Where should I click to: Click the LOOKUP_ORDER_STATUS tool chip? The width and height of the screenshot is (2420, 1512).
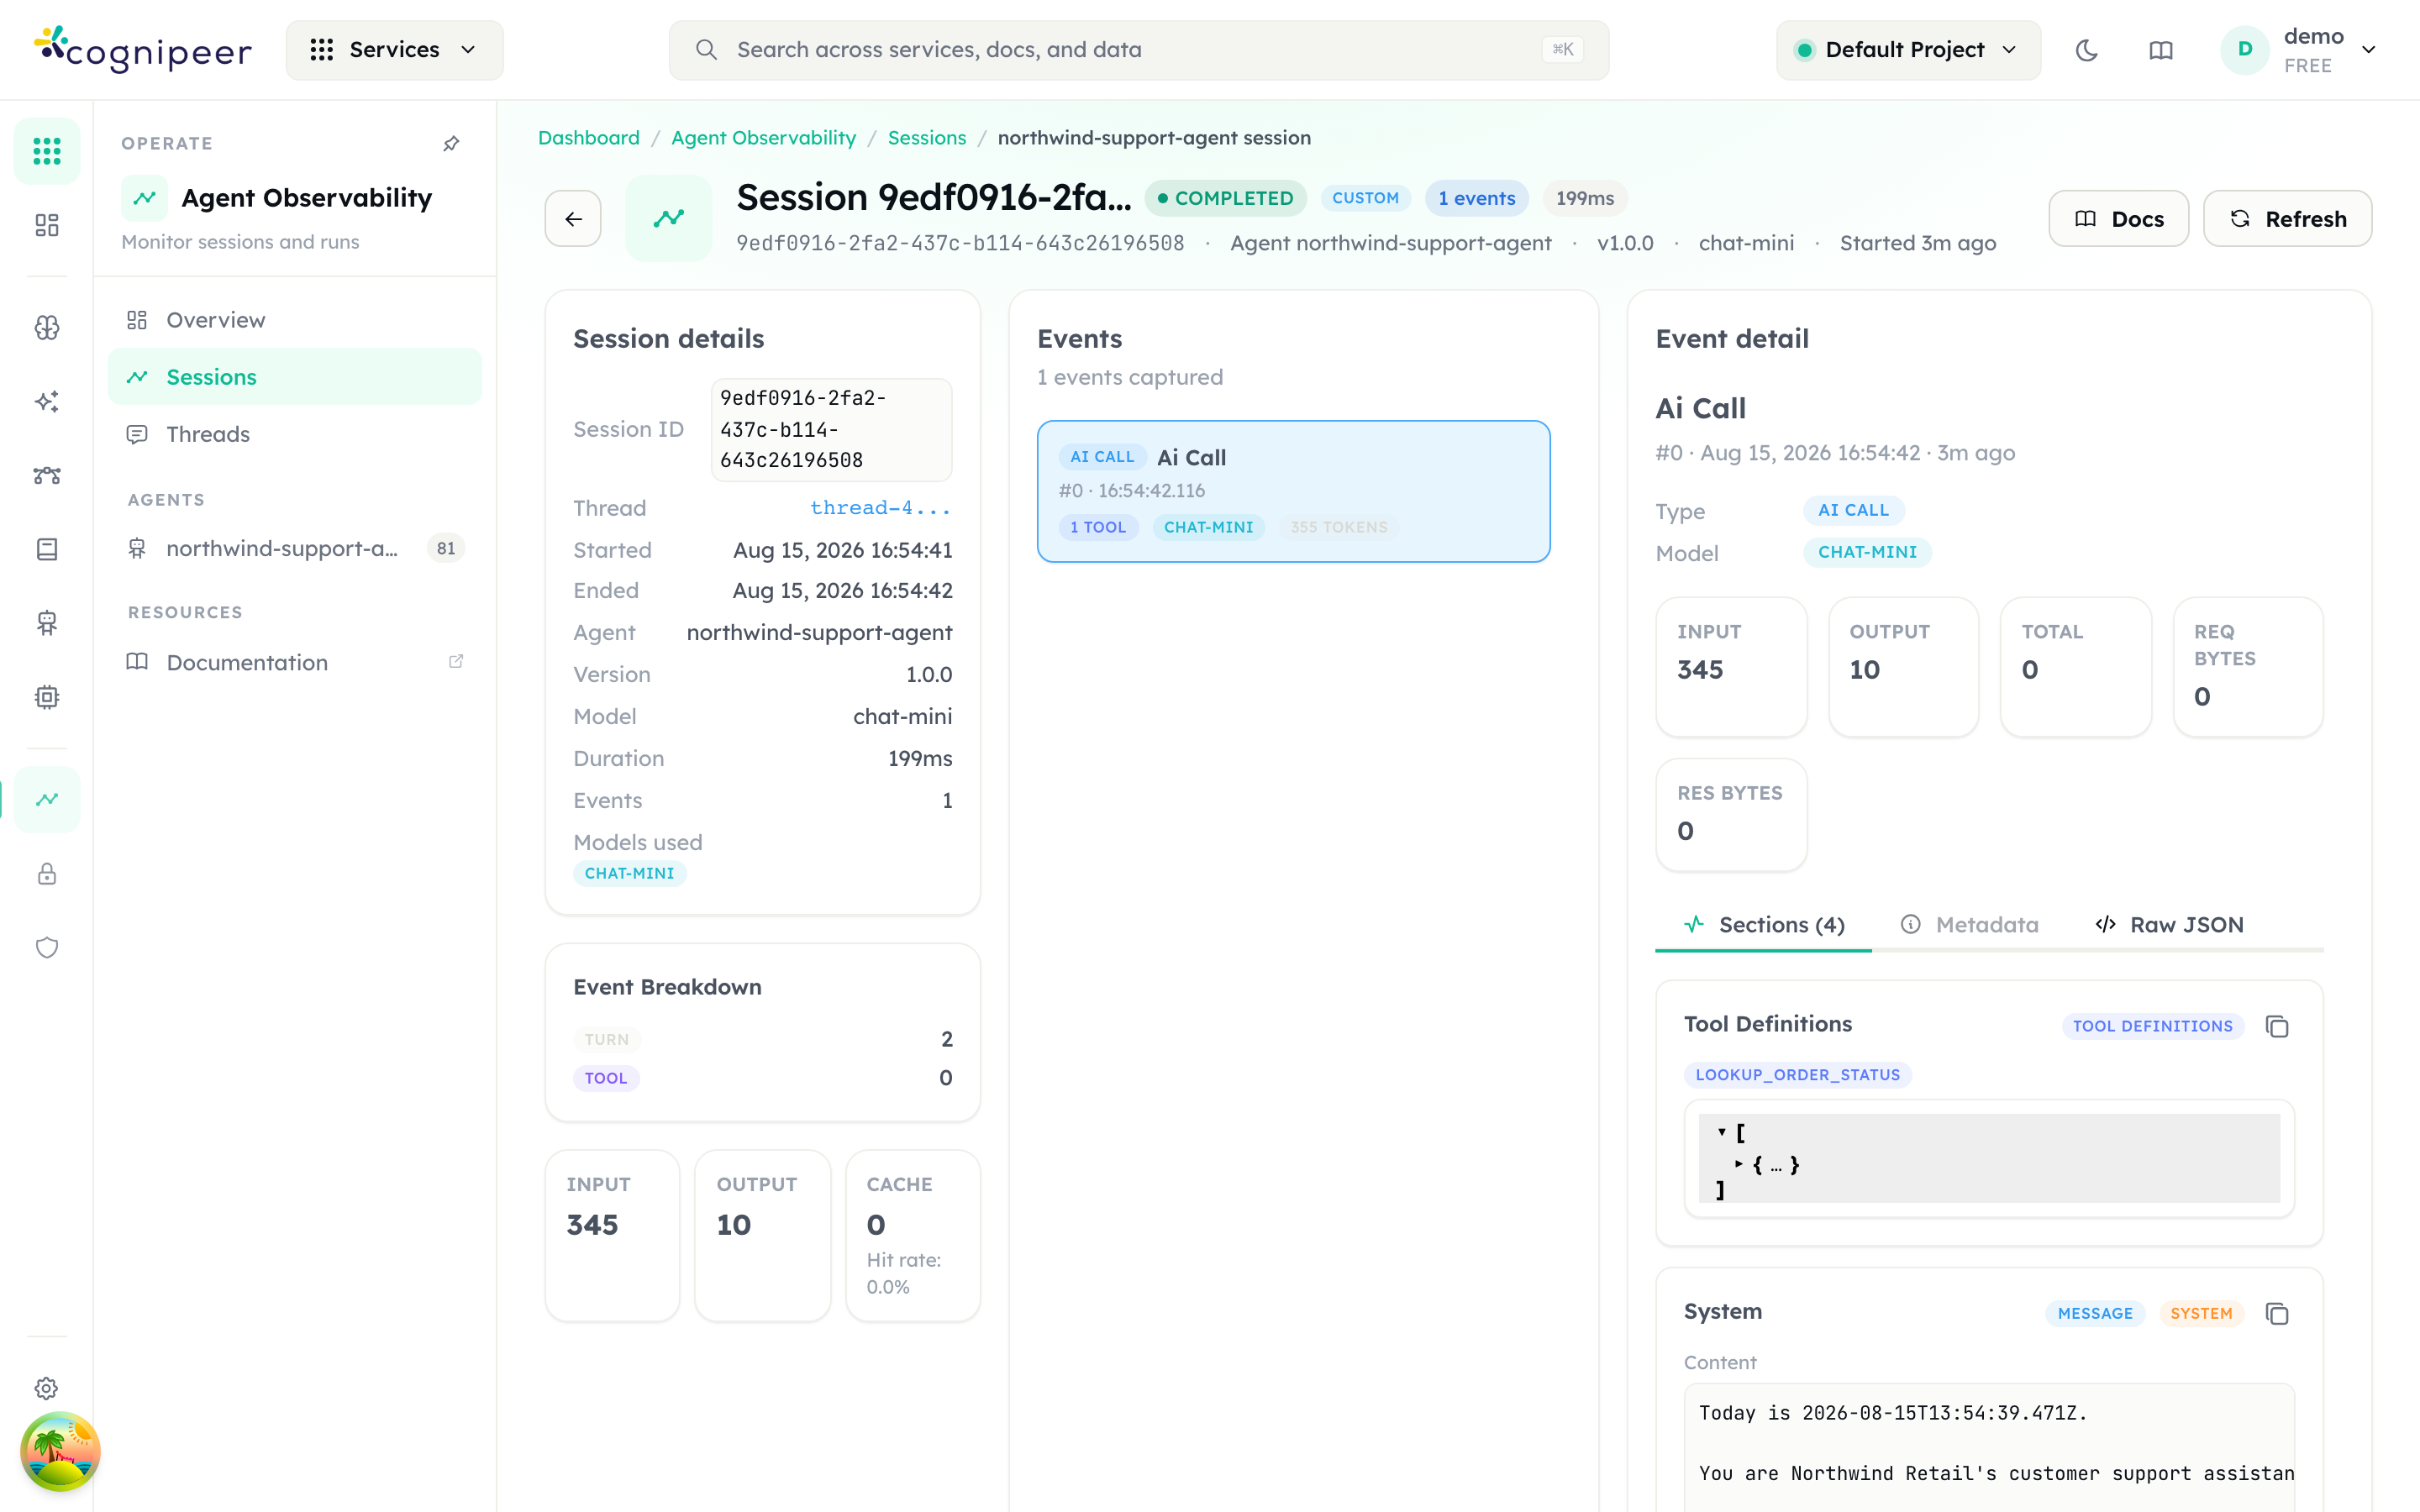click(x=1798, y=1075)
